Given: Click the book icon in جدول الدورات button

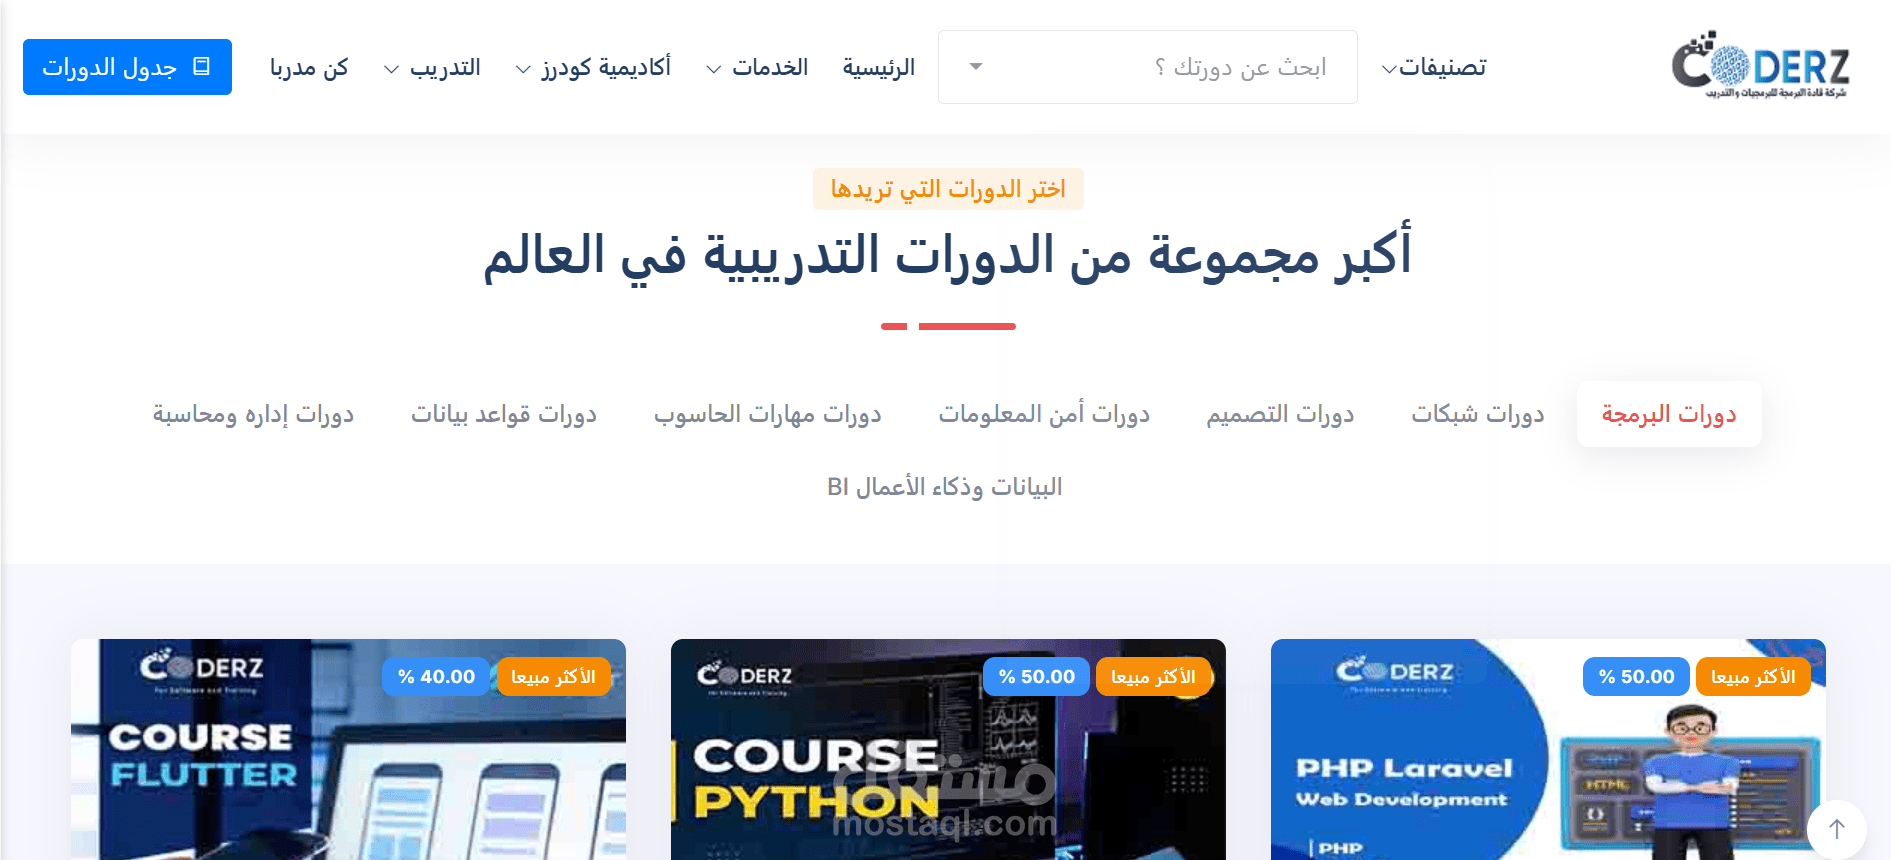Looking at the screenshot, I should click(201, 66).
